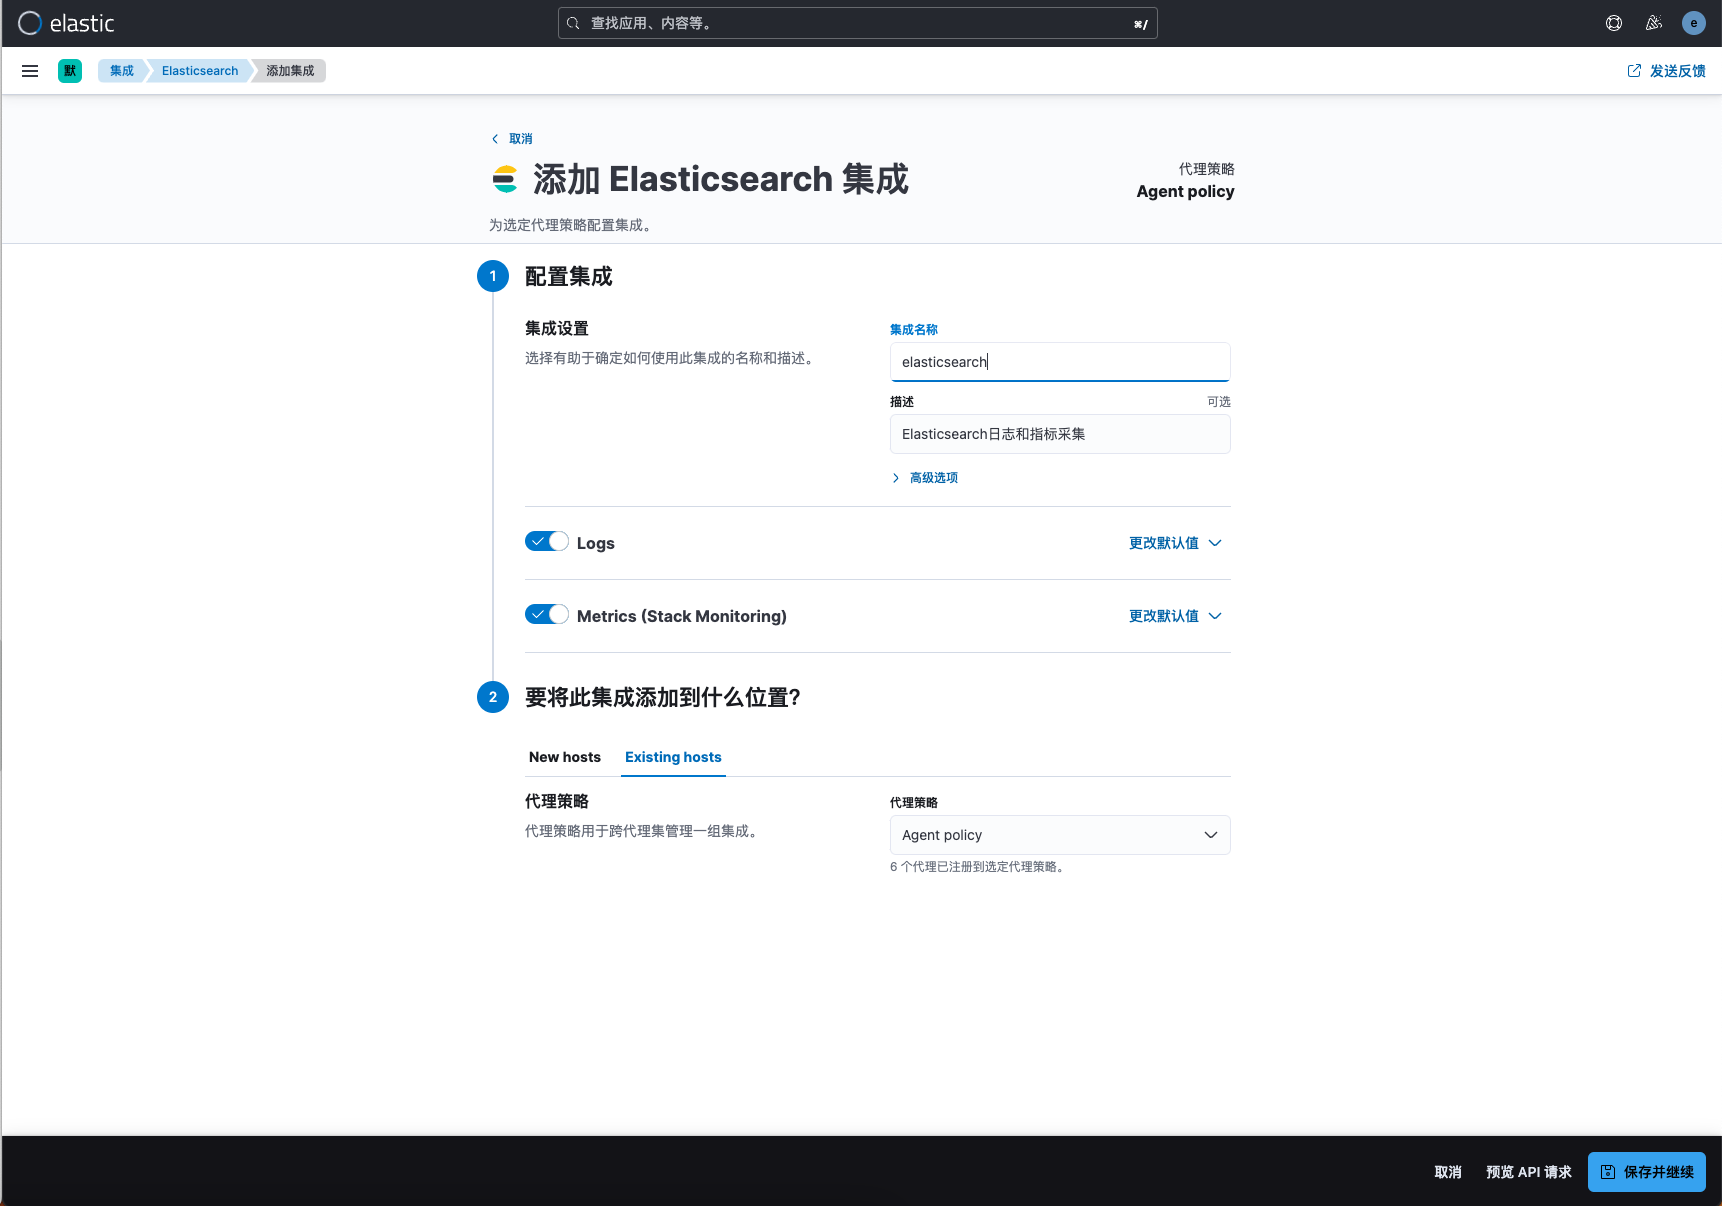Click the Agent policy name in header
Screen dimensions: 1722x1206
(x=1185, y=191)
